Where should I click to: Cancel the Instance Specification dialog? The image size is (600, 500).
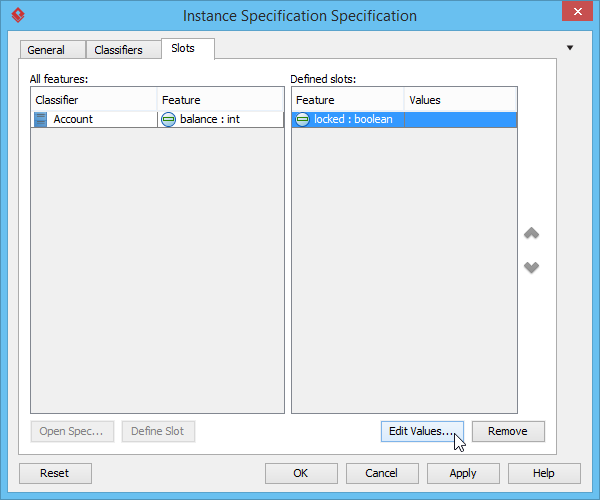click(x=382, y=473)
